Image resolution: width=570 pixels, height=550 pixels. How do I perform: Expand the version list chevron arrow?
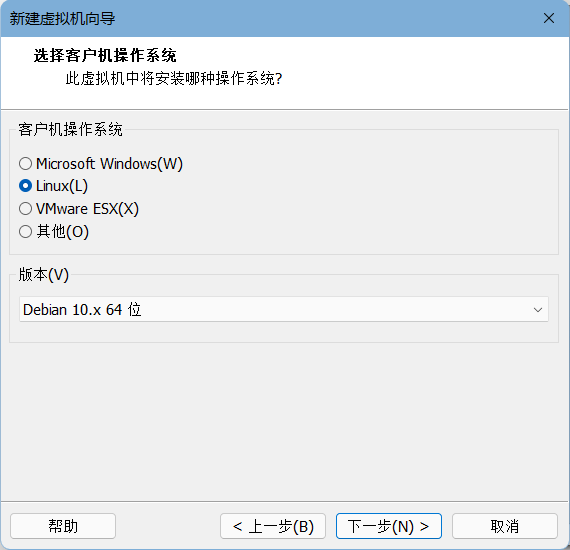tap(538, 310)
